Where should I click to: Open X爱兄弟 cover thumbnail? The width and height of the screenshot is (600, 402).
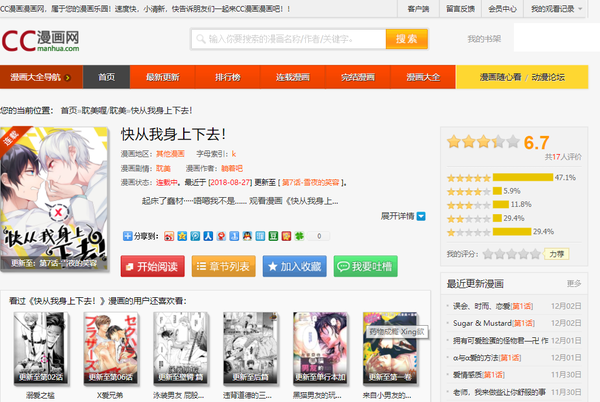(x=110, y=348)
